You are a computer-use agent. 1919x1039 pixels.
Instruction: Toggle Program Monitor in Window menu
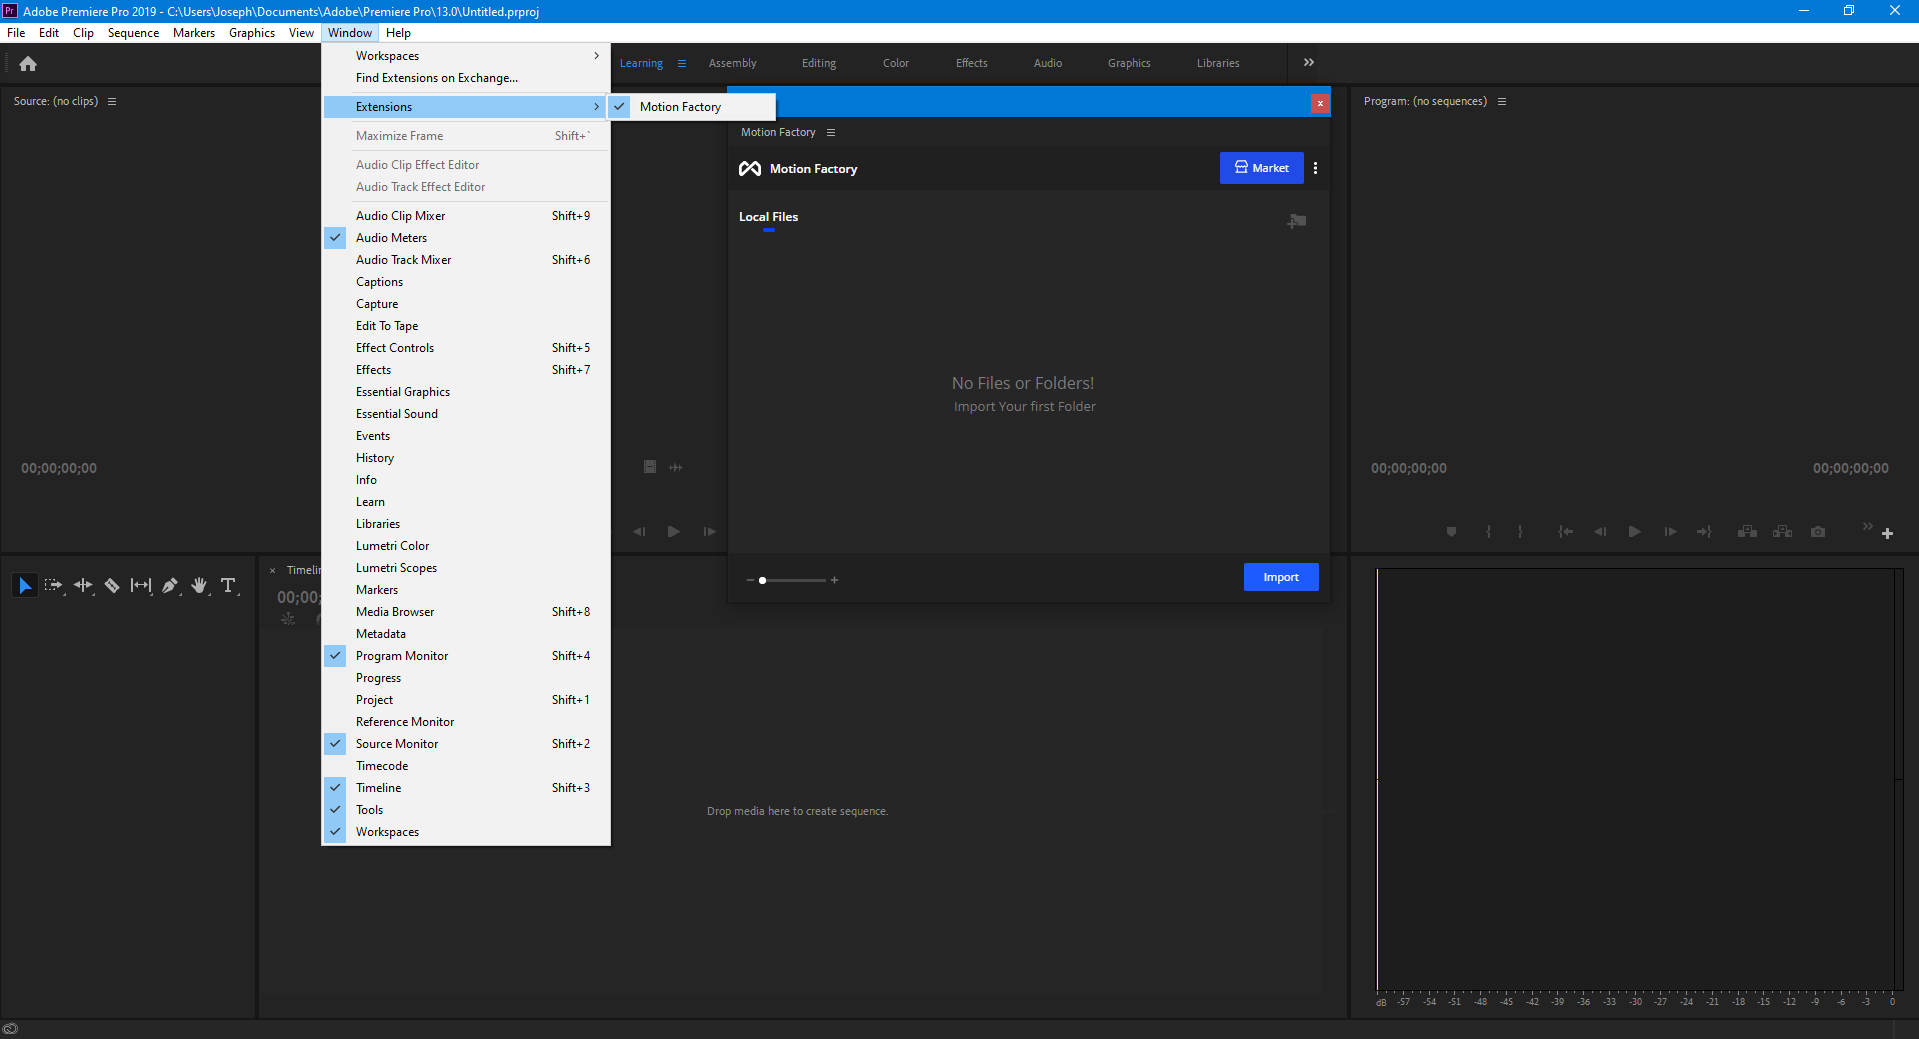[336, 656]
